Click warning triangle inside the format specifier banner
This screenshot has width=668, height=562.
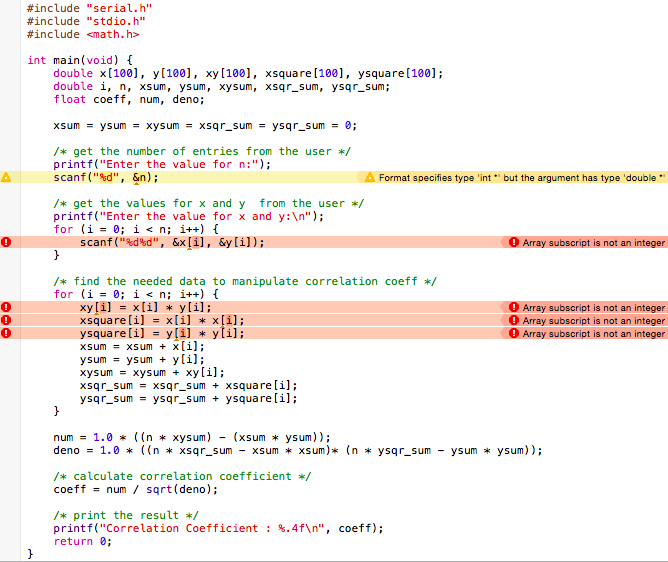370,178
